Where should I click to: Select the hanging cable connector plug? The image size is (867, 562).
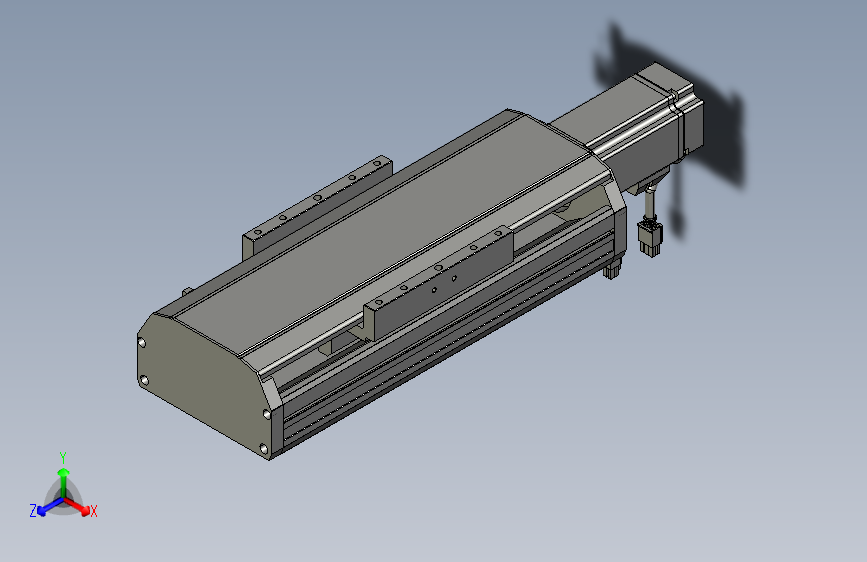(x=649, y=237)
